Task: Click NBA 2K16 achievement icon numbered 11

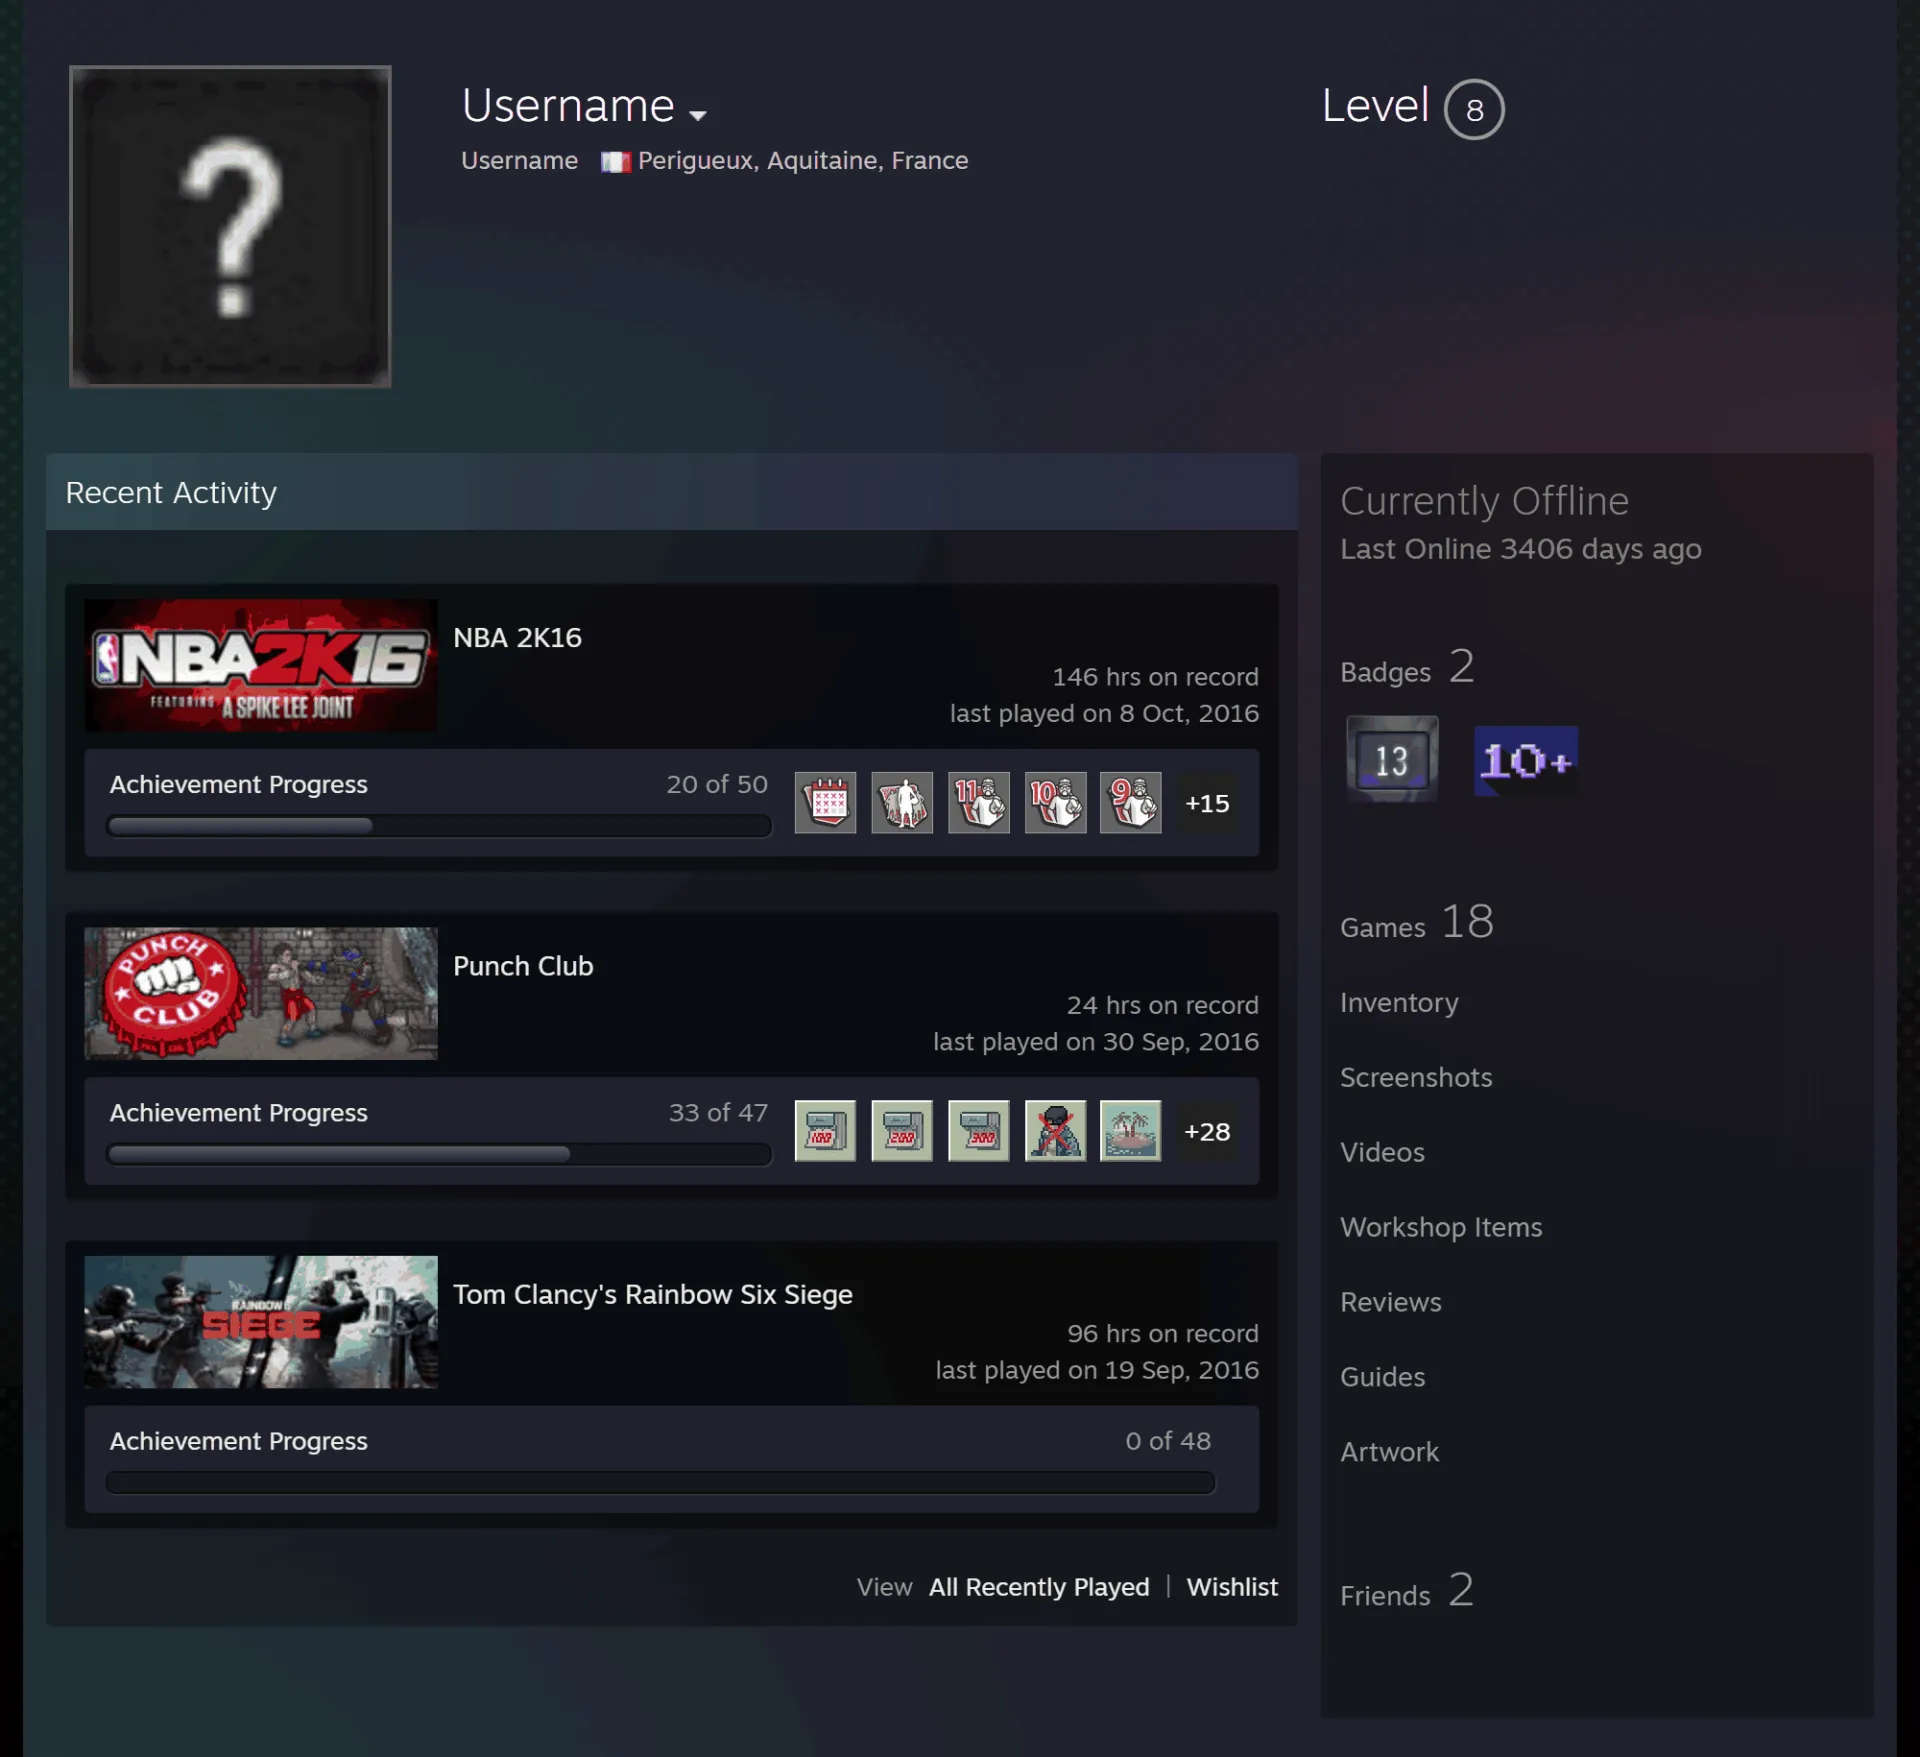Action: (x=978, y=802)
